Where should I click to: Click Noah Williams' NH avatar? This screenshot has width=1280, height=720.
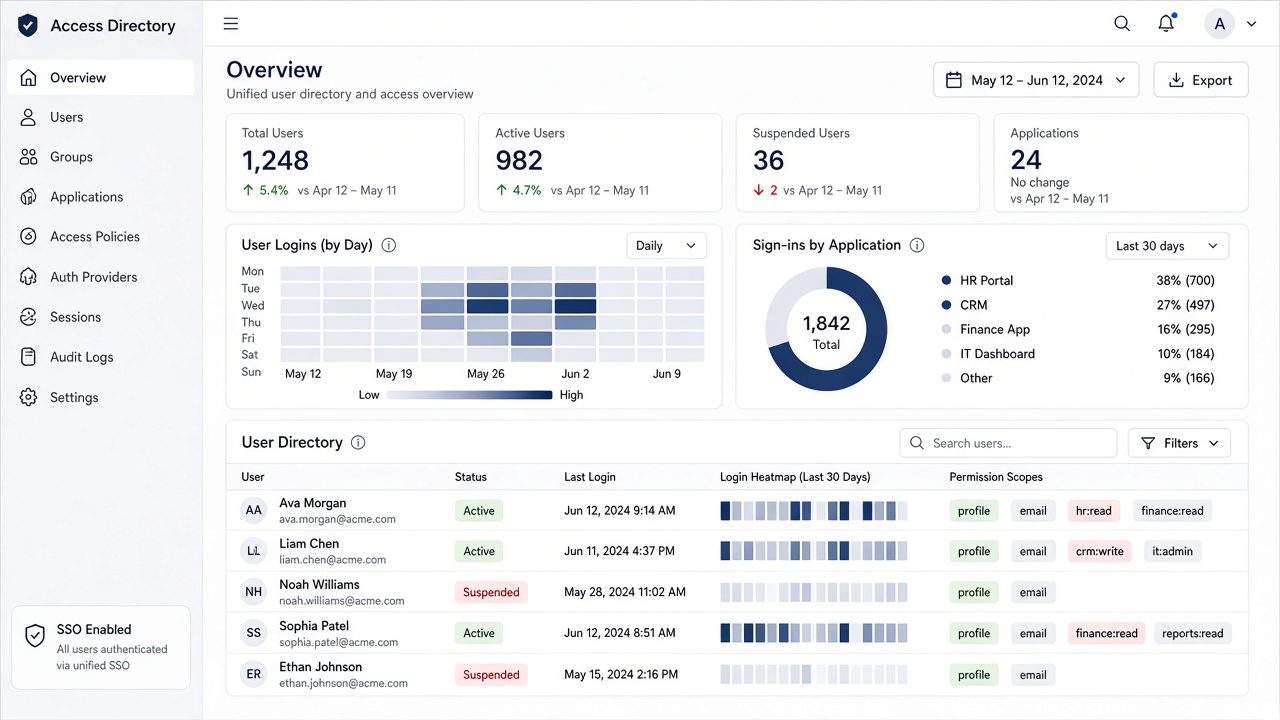click(254, 592)
